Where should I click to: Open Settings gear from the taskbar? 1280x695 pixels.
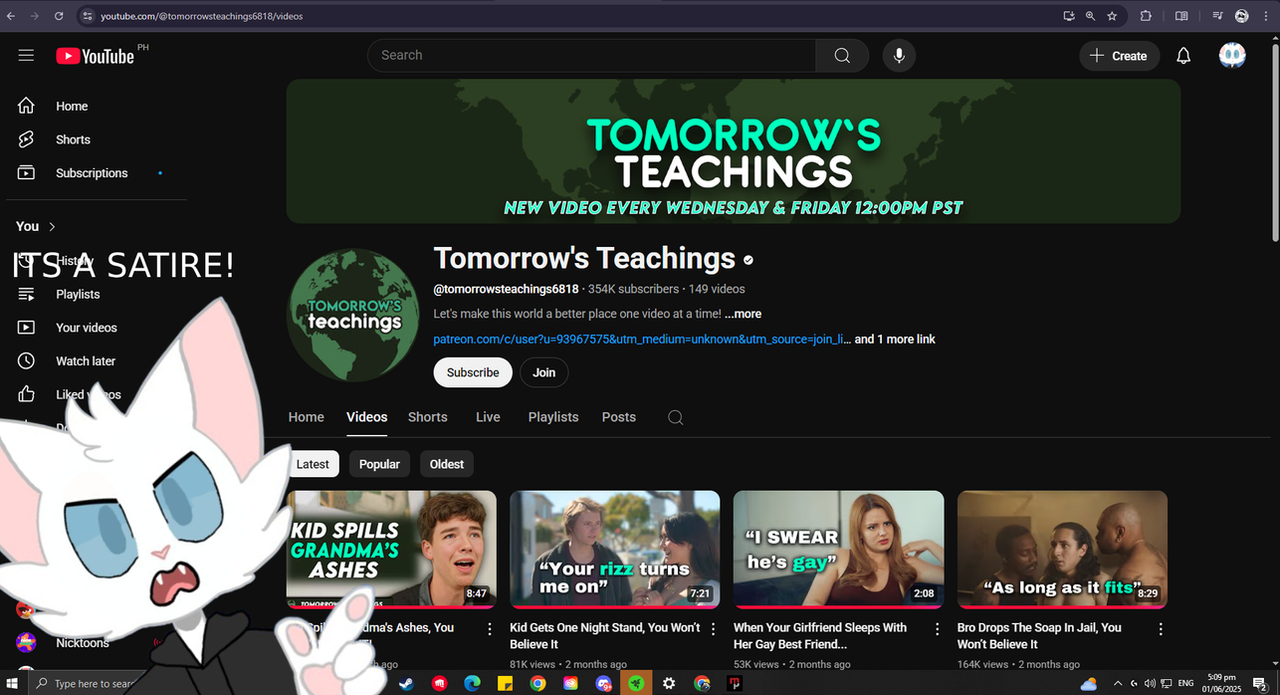coord(669,684)
